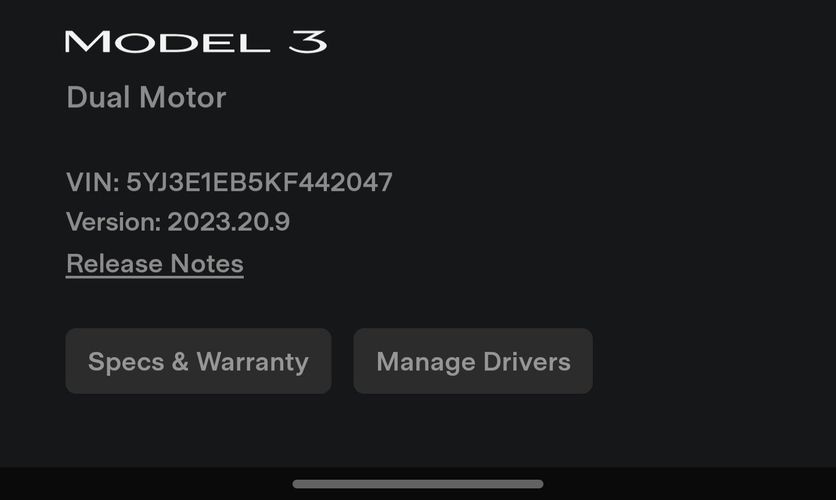836x500 pixels.
Task: Tap the ampersand in Specs & Warranty
Action: point(180,361)
